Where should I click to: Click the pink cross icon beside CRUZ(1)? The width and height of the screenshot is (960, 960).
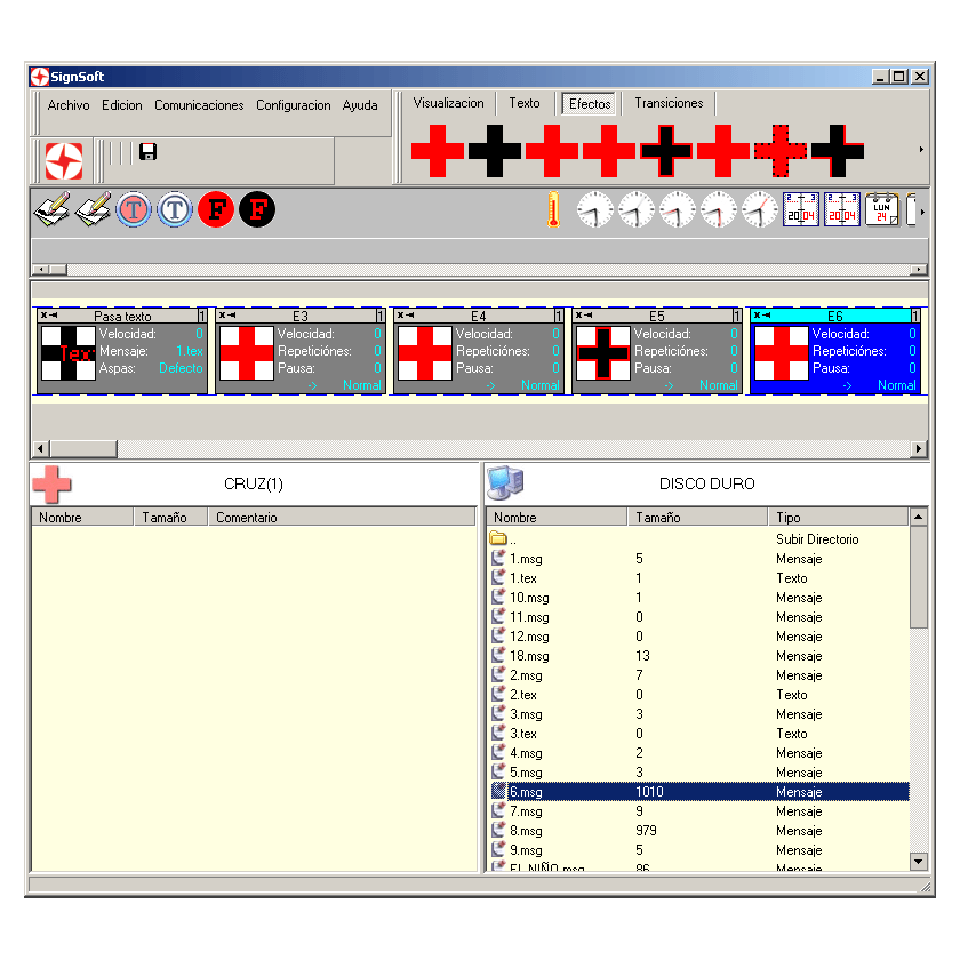52,483
